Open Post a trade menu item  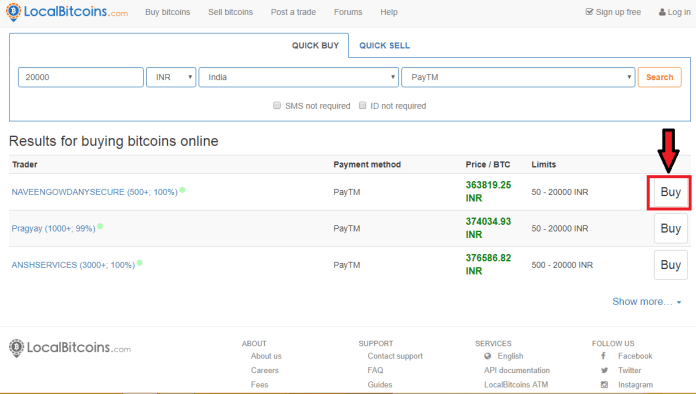(293, 12)
